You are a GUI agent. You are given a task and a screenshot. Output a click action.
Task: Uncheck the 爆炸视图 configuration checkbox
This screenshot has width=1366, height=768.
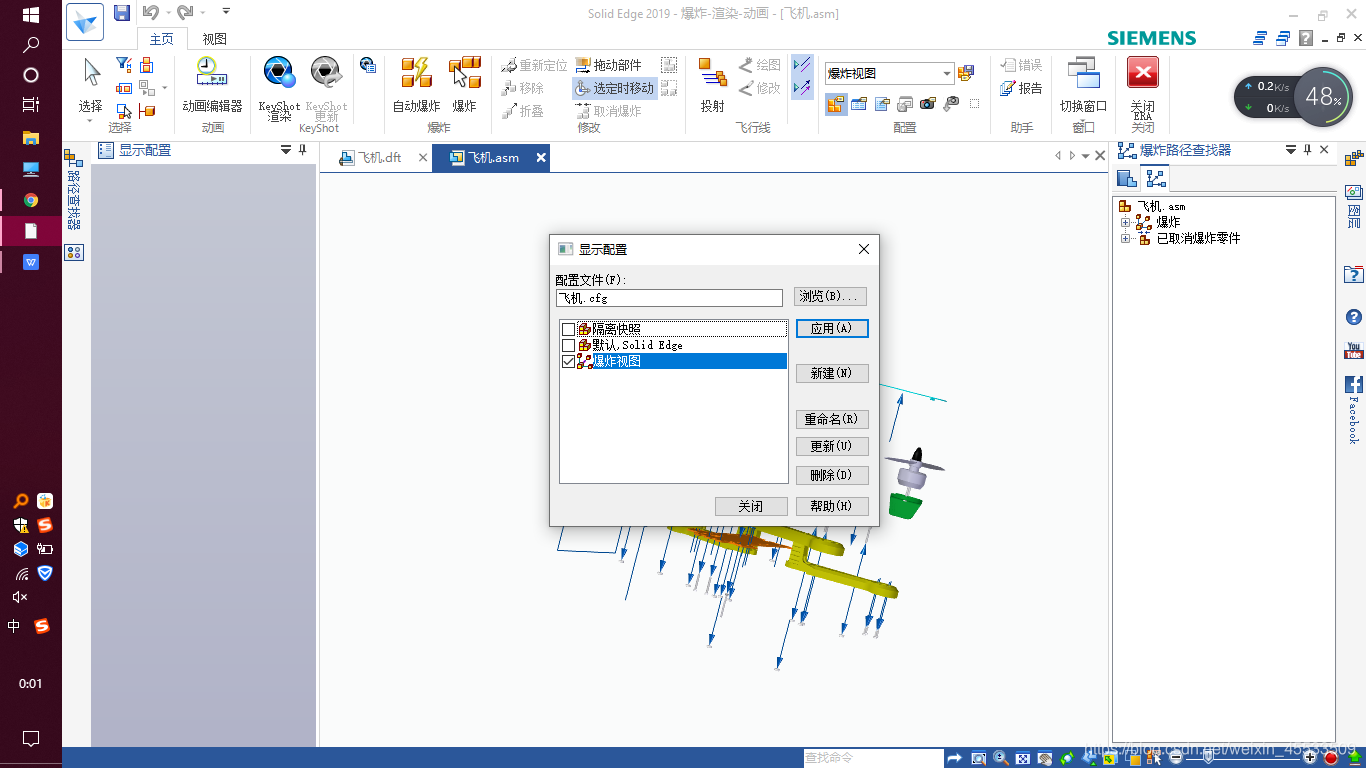pos(568,362)
